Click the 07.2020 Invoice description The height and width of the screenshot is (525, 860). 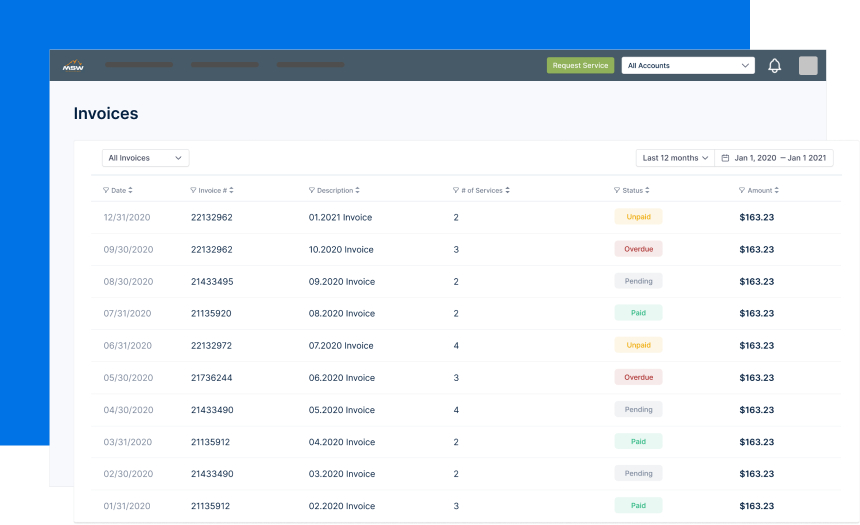(341, 346)
